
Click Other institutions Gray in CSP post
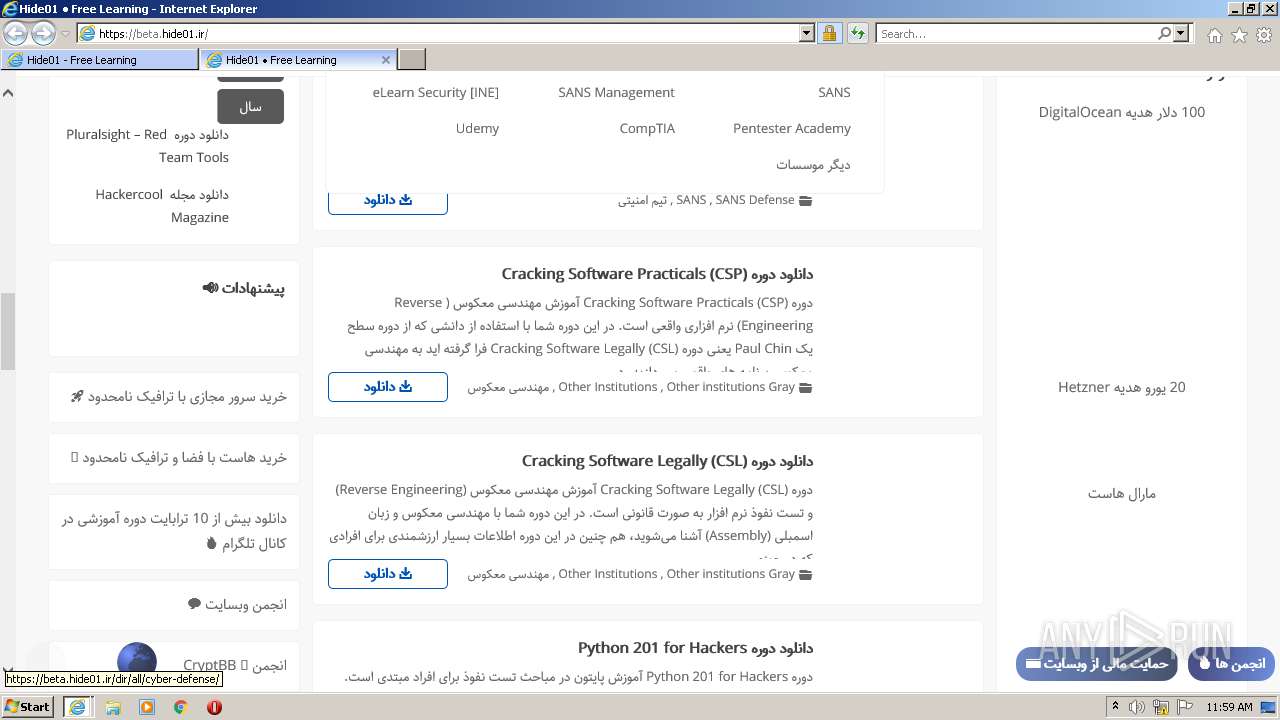[x=730, y=387]
